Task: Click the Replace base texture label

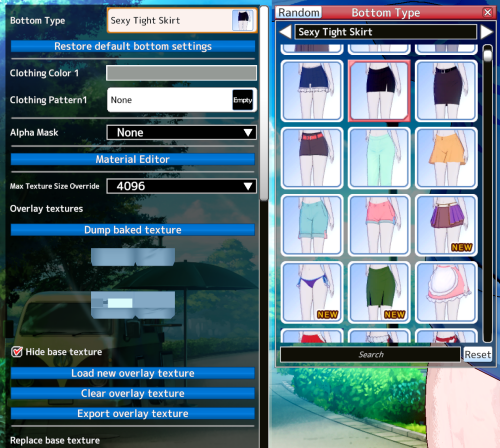Action: [55, 440]
